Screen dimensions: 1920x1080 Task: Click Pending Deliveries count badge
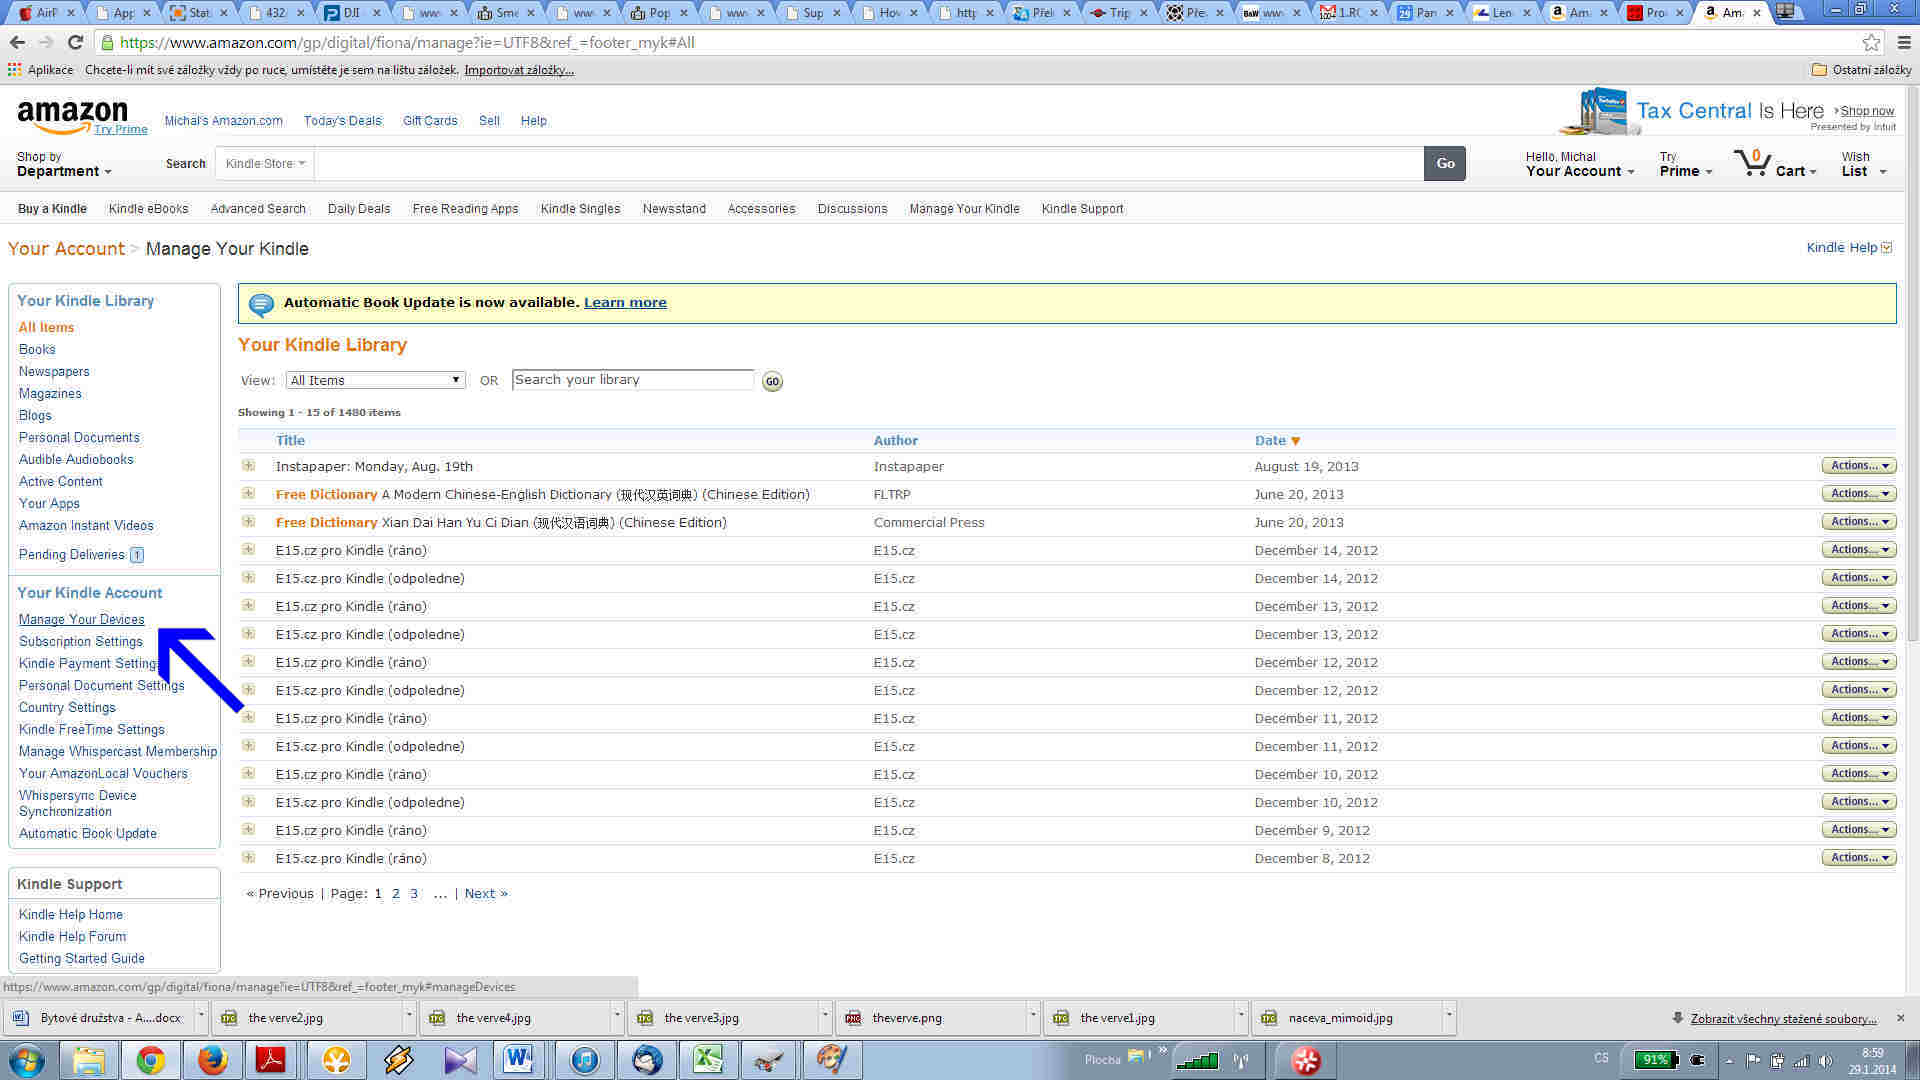click(137, 555)
